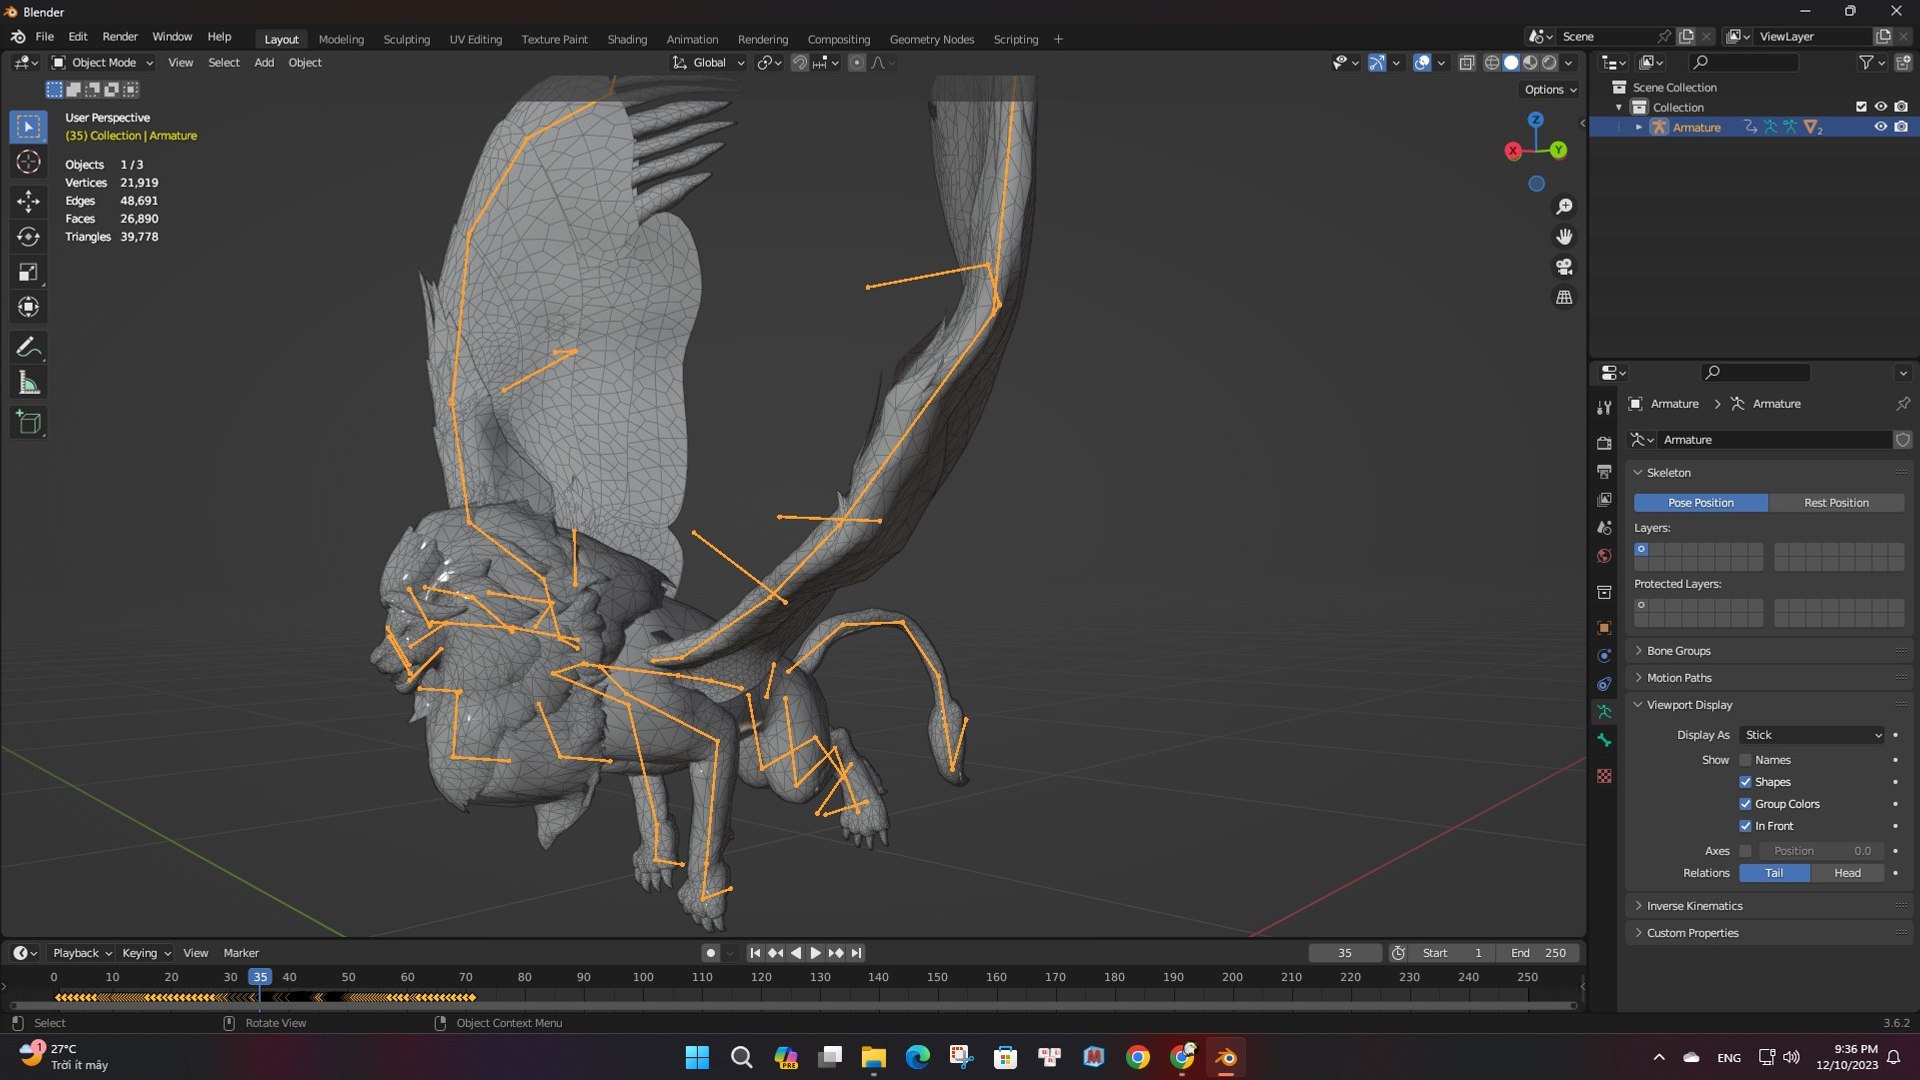
Task: Click the current frame field showing 35
Action: coord(1344,953)
